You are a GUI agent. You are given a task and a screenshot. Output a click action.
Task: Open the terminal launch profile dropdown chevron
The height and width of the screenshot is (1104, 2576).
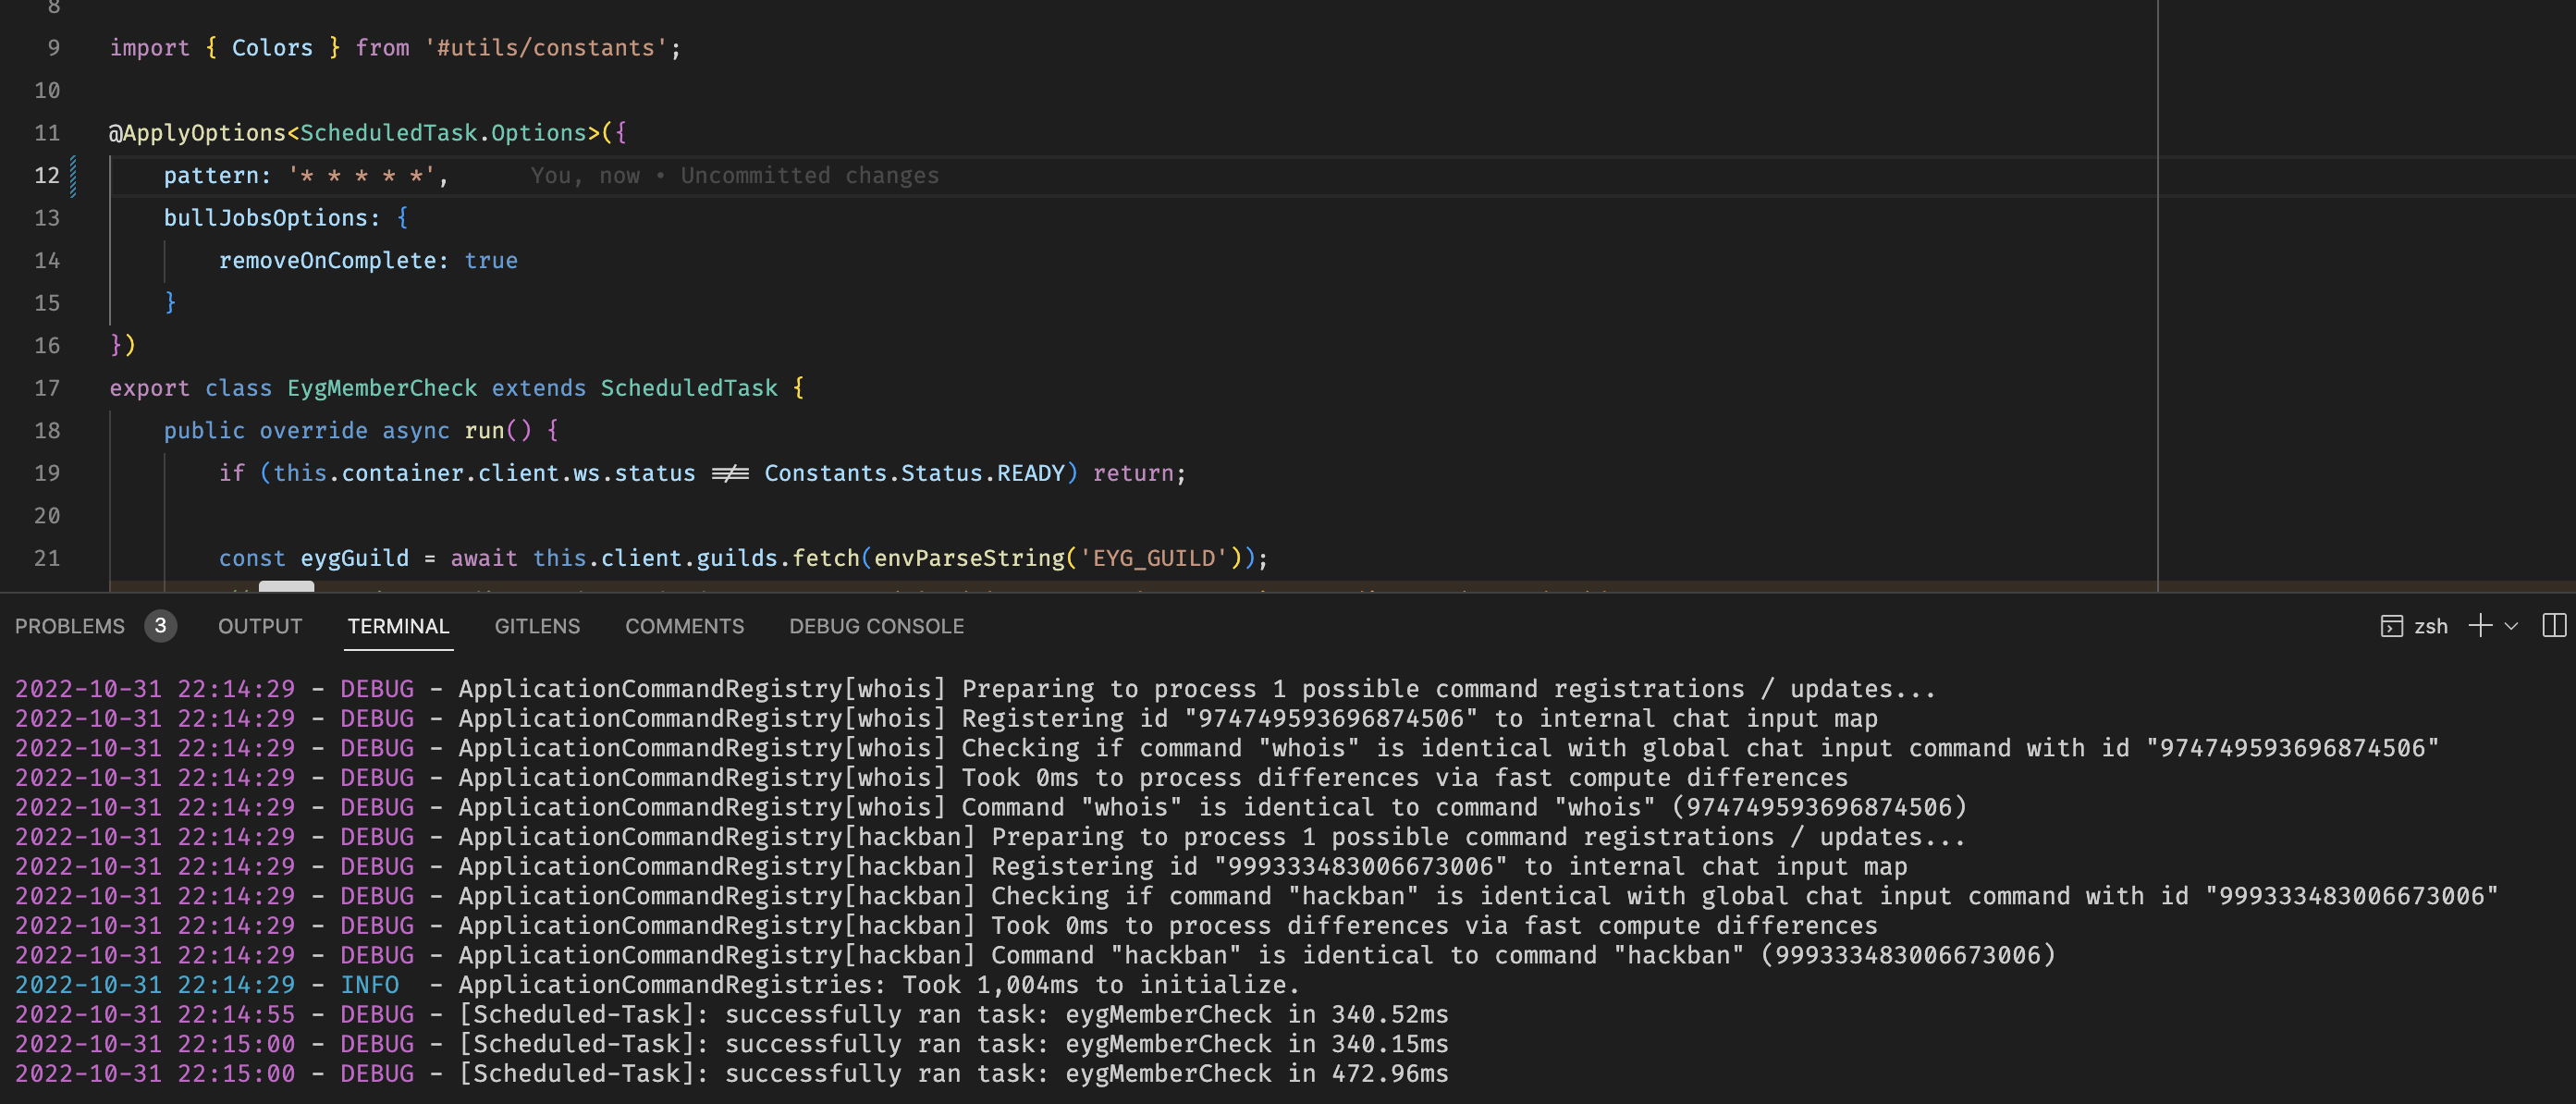[2510, 626]
